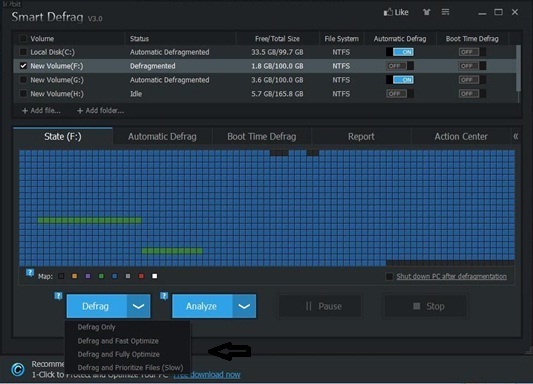Choose Defrag Only from the menu
533x384 pixels.
point(97,327)
